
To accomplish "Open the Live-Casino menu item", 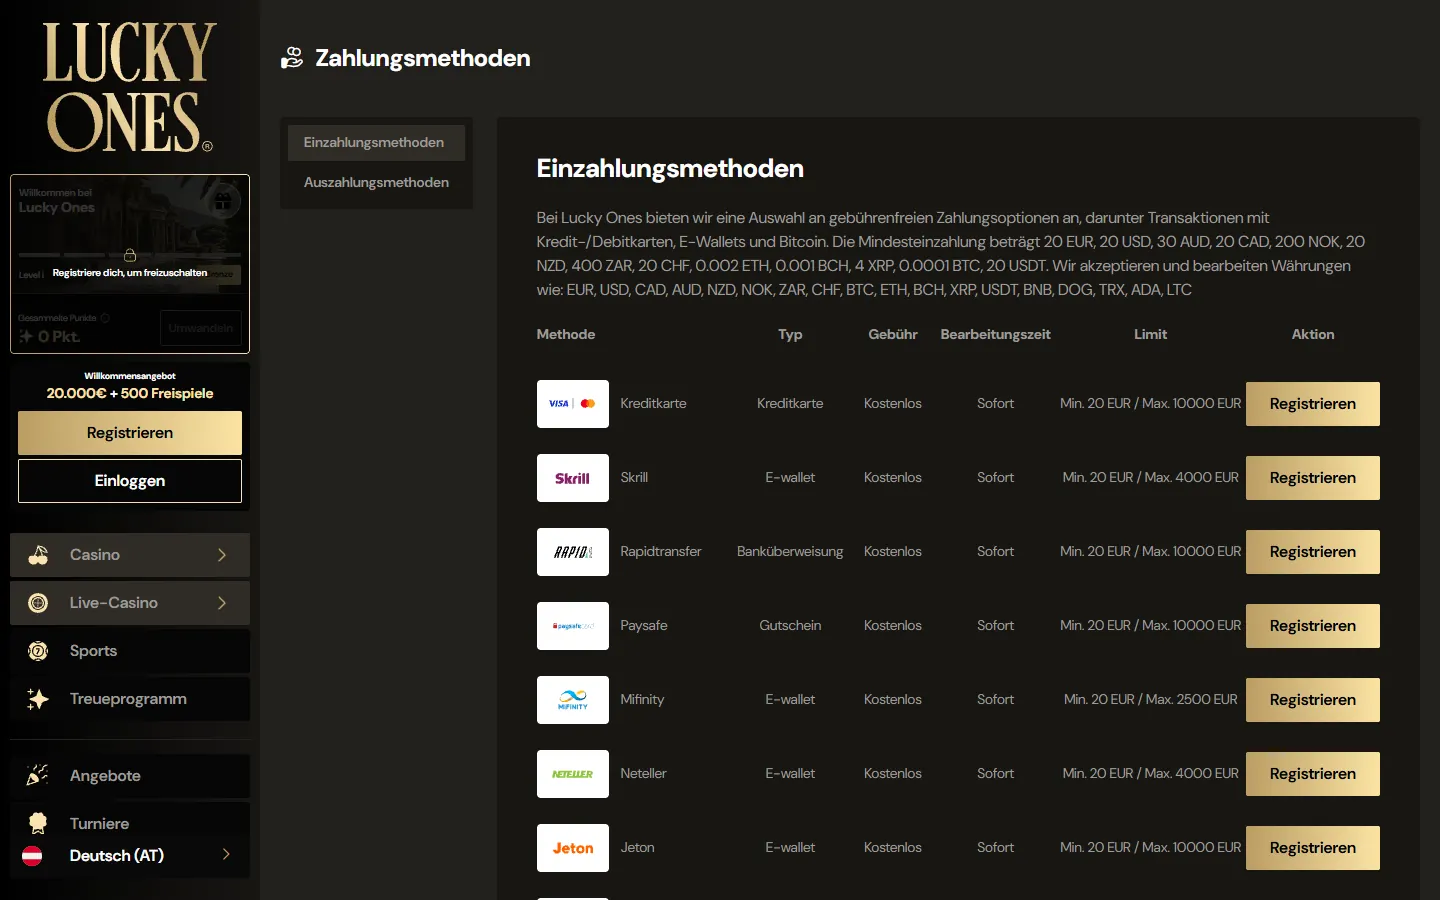I will 130,603.
